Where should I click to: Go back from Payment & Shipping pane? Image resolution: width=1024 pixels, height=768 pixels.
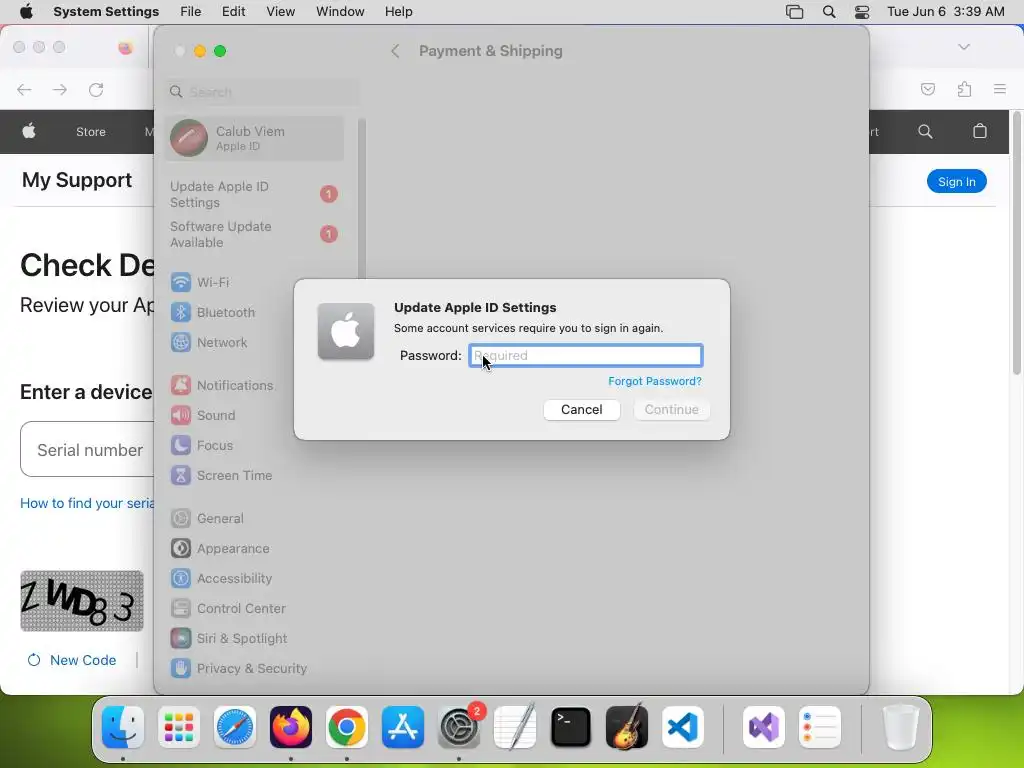click(395, 51)
